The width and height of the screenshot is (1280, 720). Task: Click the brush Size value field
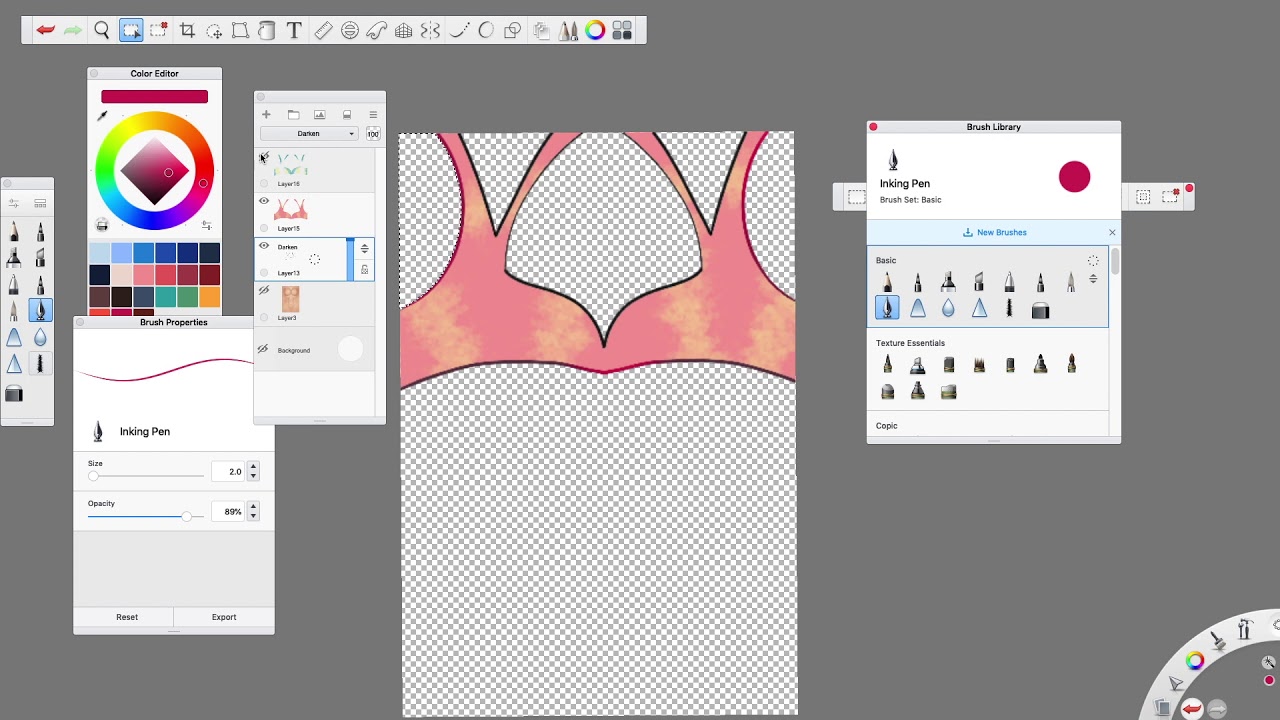[x=229, y=471]
